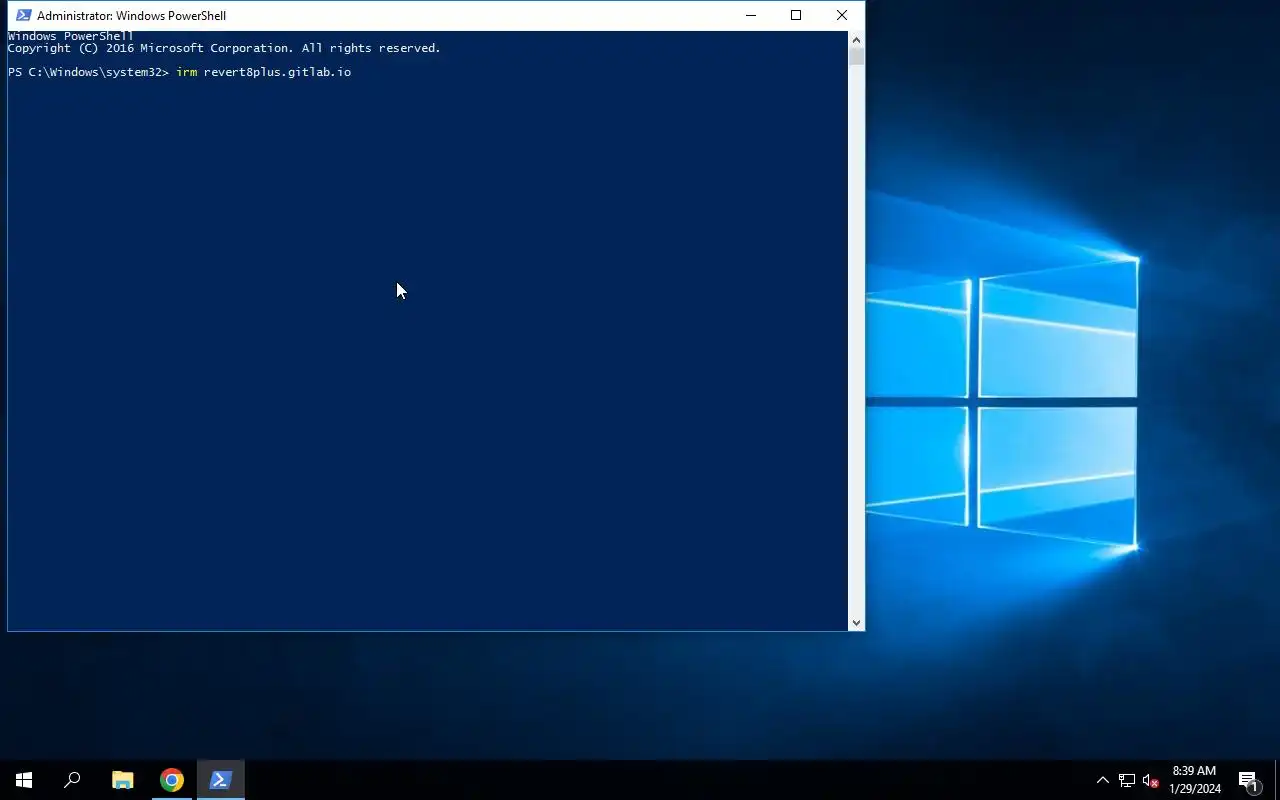Select PowerShell taskbar button
The height and width of the screenshot is (800, 1280).
221,780
